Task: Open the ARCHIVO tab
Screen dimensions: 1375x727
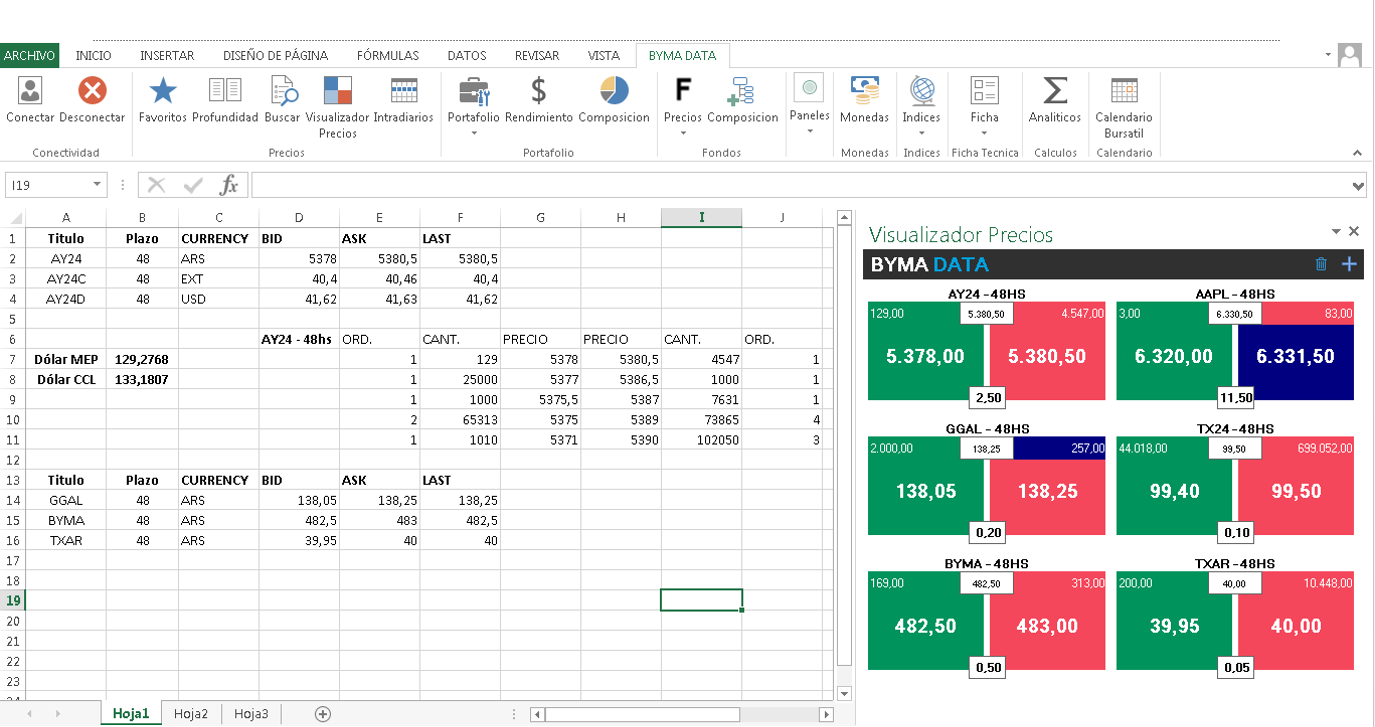Action: click(29, 56)
